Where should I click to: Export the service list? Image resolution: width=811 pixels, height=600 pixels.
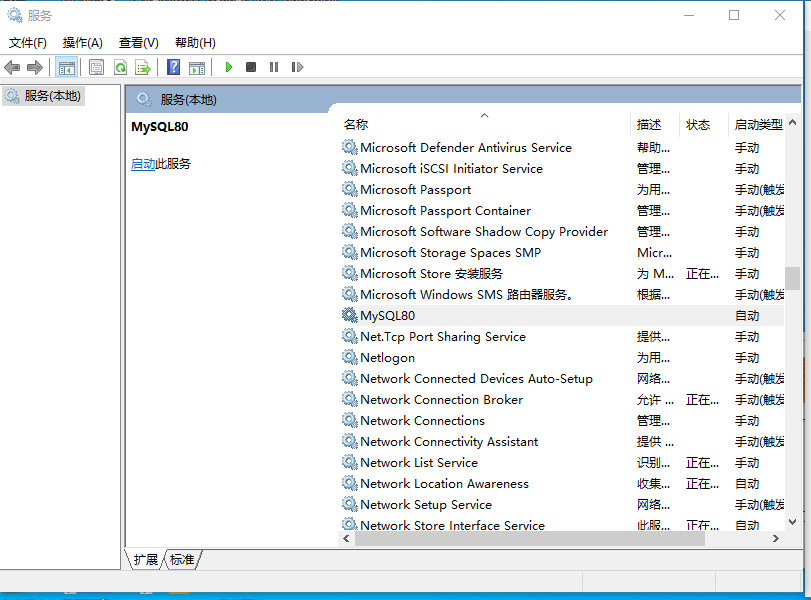pyautogui.click(x=143, y=67)
